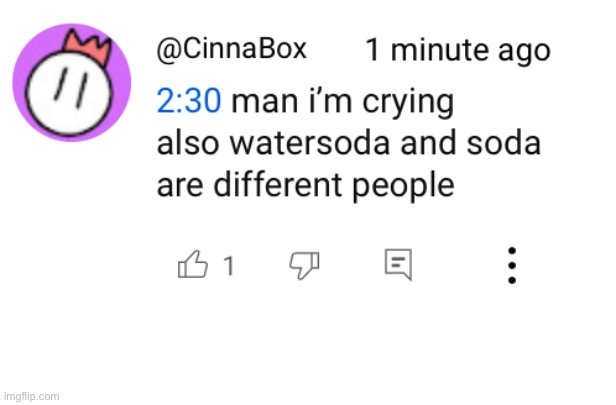The height and width of the screenshot is (405, 616).
Task: Like the comment with the thumbs-up icon
Action: [x=192, y=265]
